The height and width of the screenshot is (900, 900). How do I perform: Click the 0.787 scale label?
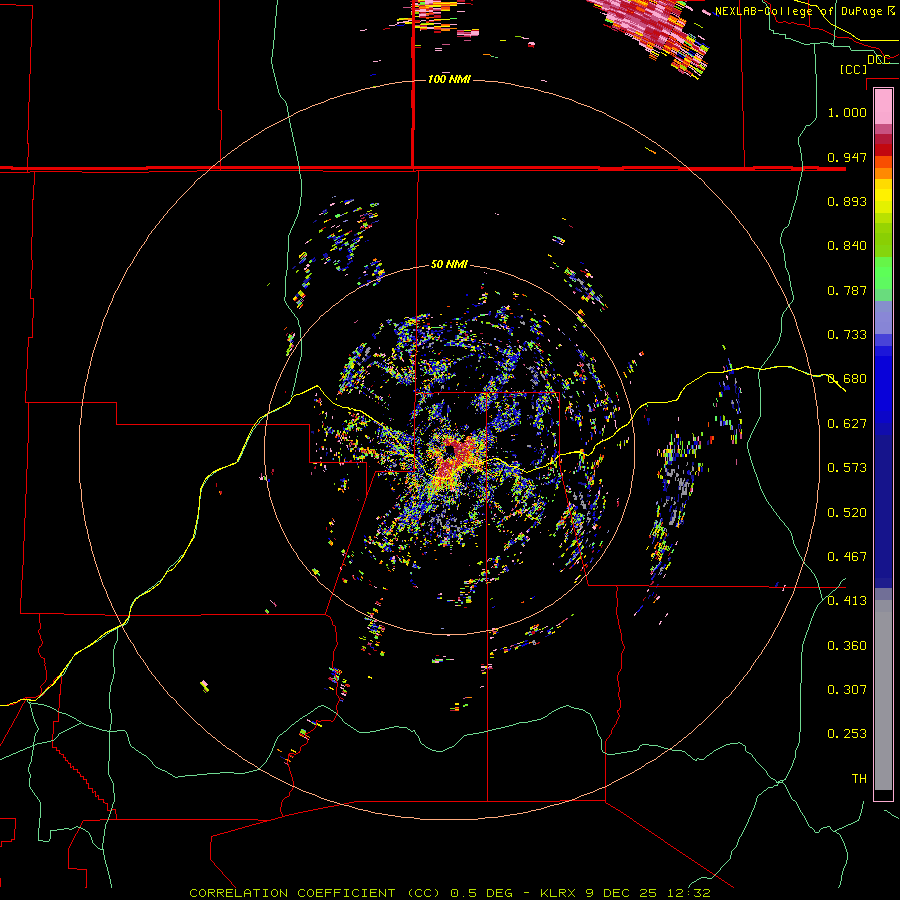pos(847,290)
